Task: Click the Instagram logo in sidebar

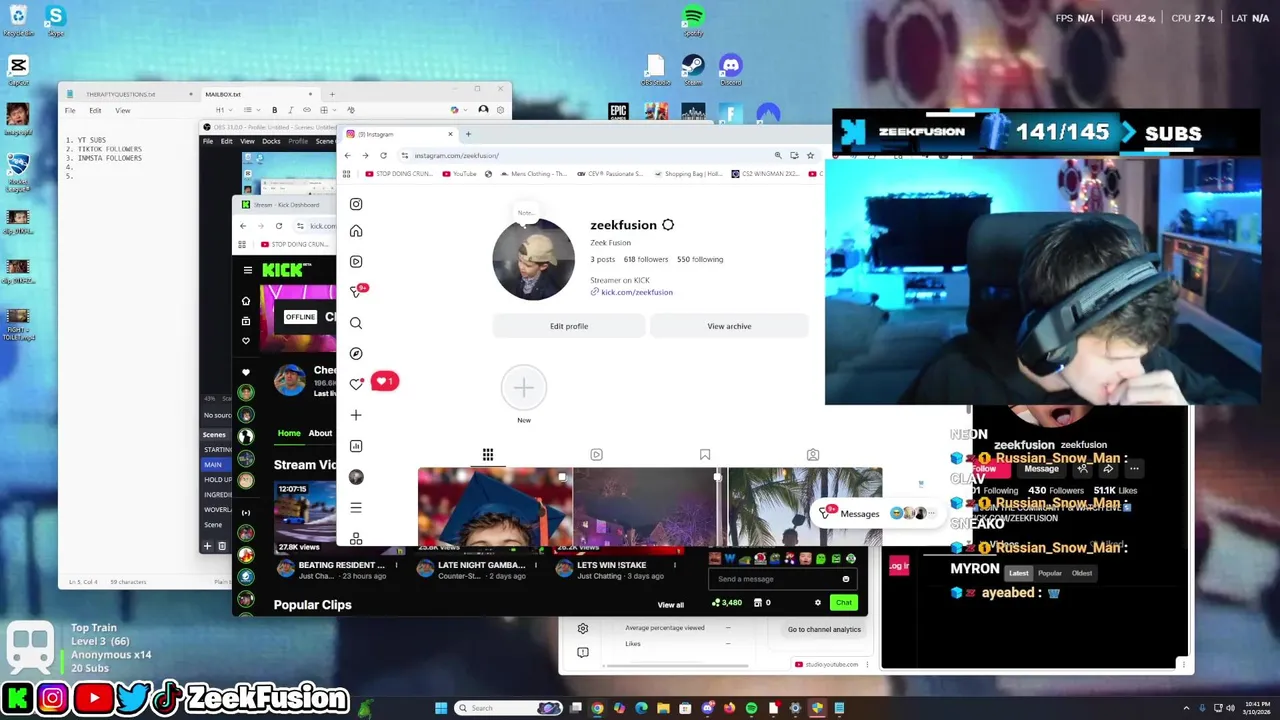Action: point(356,204)
